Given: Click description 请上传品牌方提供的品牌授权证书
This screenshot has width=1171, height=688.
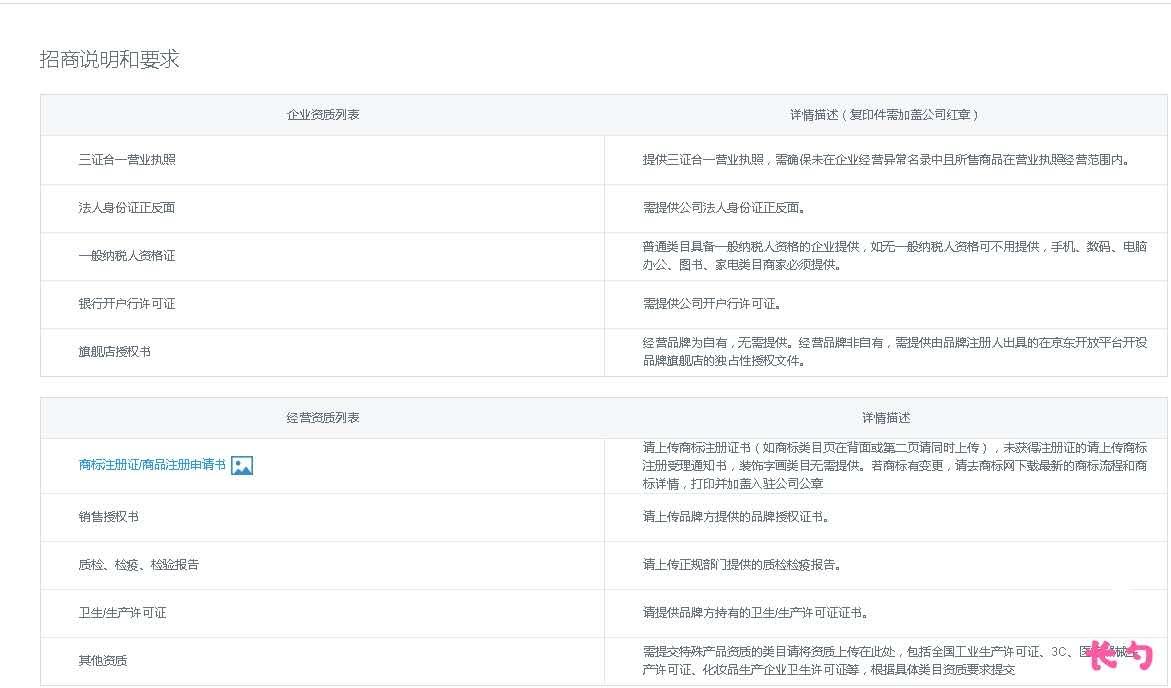Looking at the screenshot, I should click(x=736, y=516).
